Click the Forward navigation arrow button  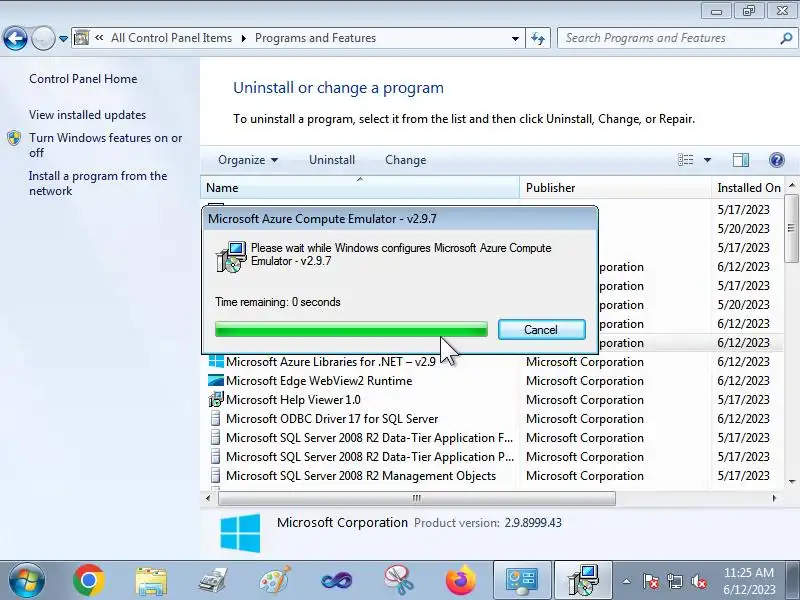pyautogui.click(x=43, y=38)
